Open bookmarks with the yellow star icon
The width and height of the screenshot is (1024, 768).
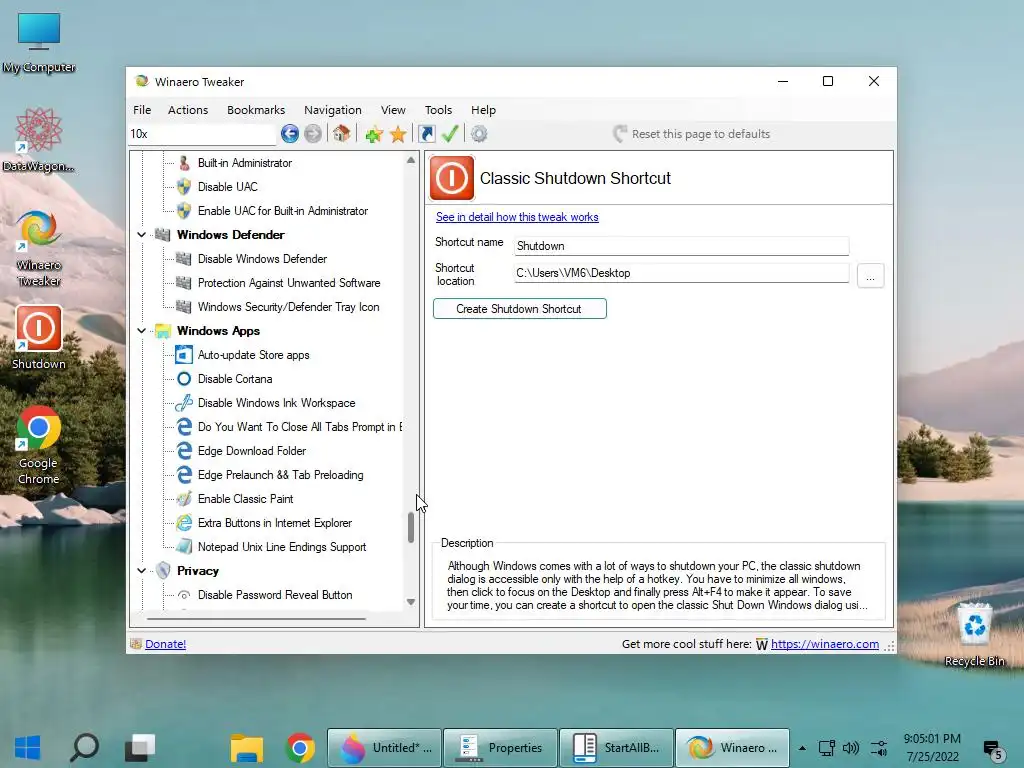(398, 135)
